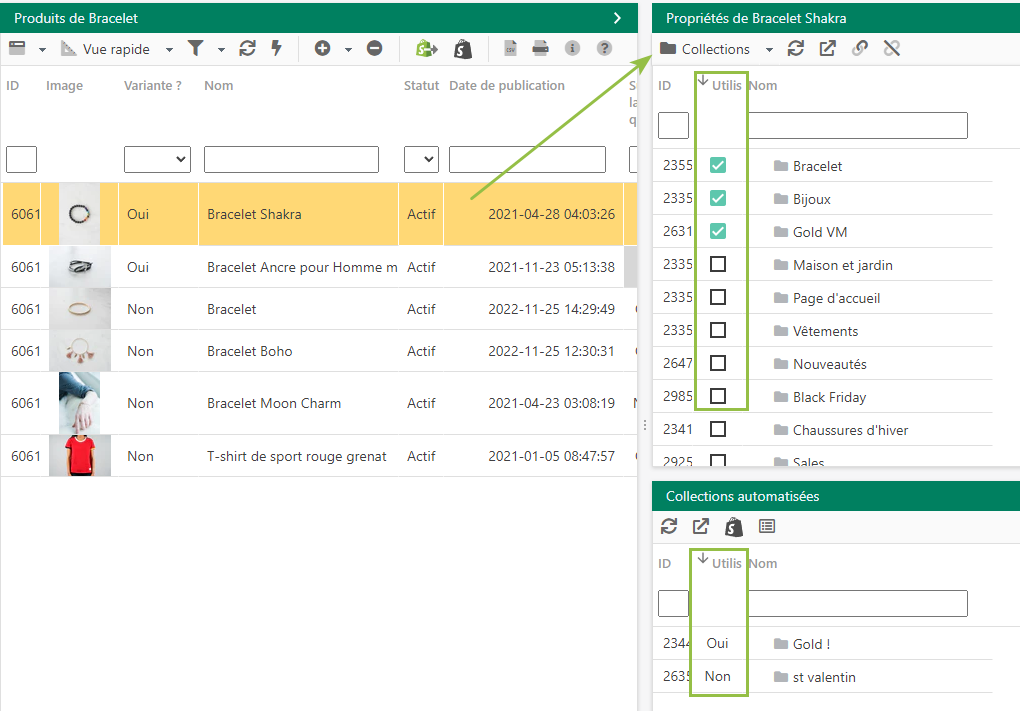This screenshot has width=1020, height=711.
Task: Open the grid view selector icon
Action: [17, 48]
